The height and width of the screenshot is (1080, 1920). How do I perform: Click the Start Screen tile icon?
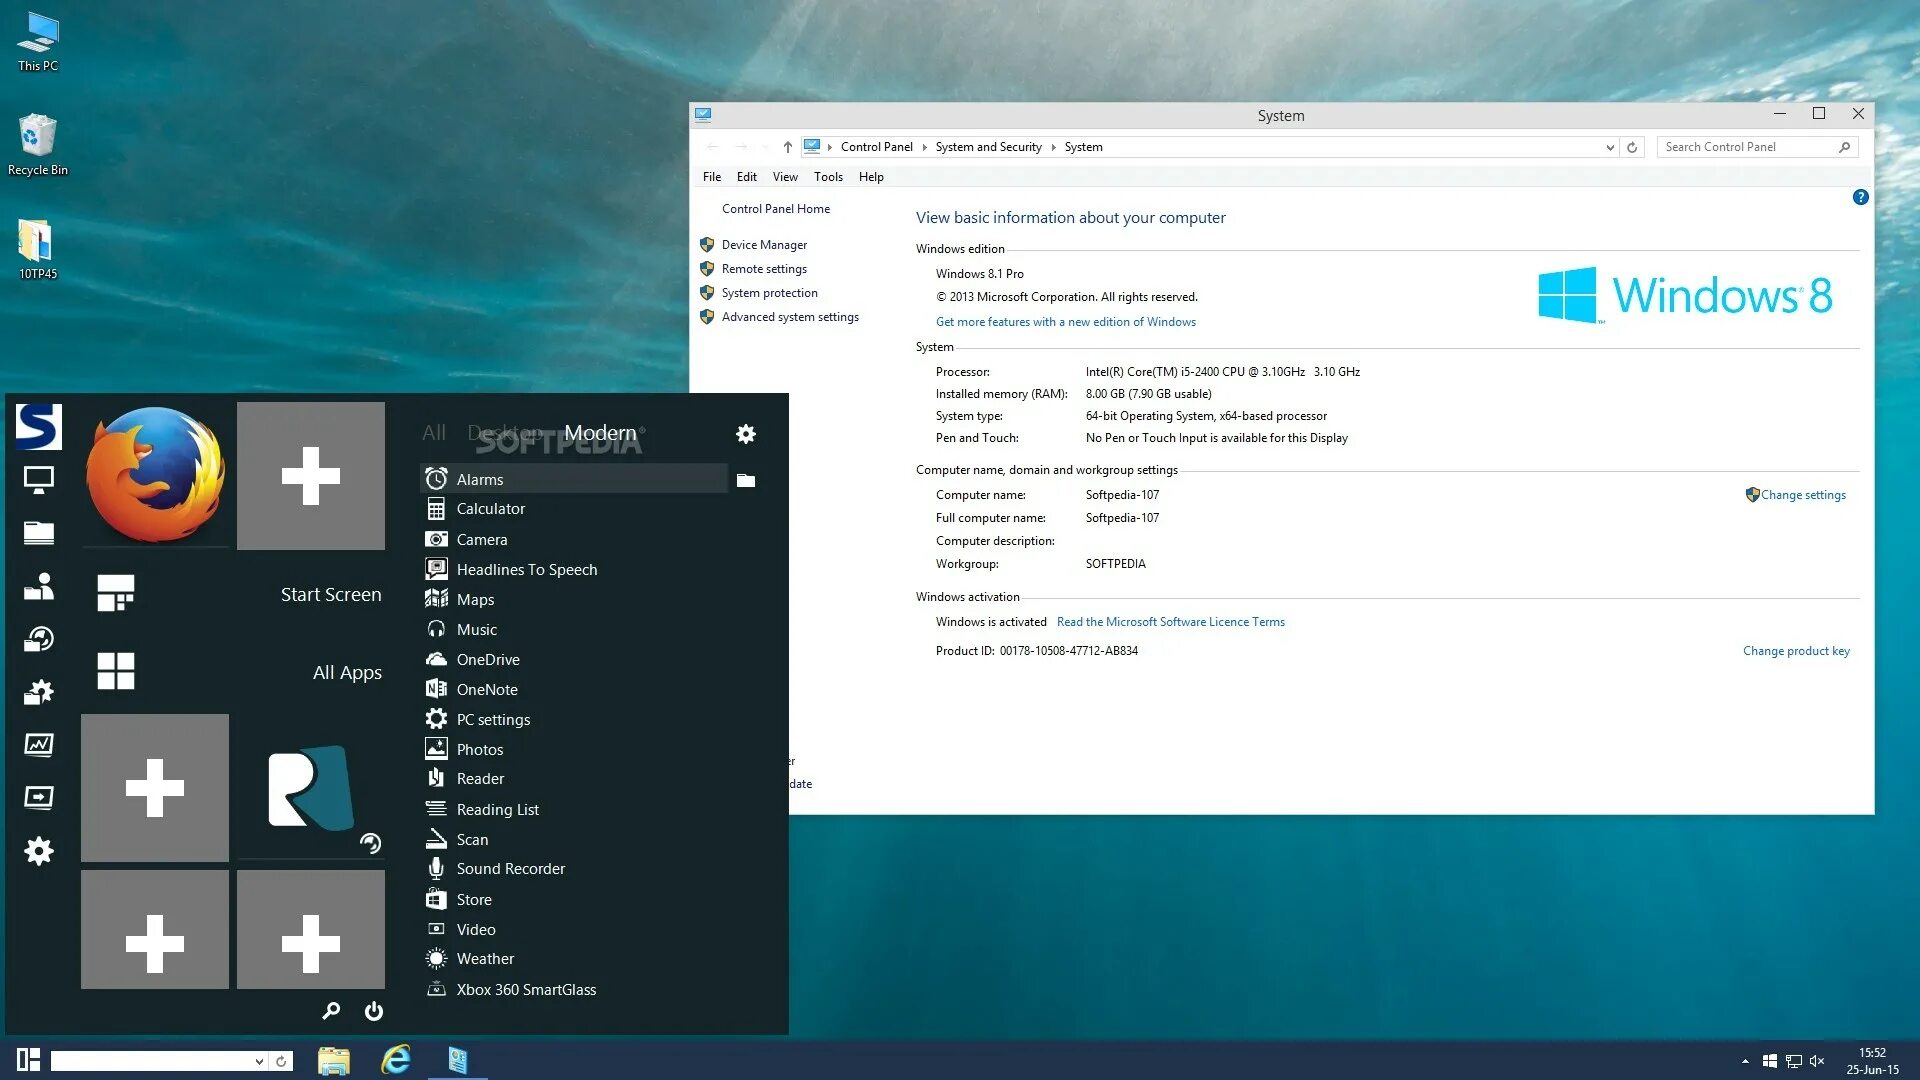click(x=116, y=593)
